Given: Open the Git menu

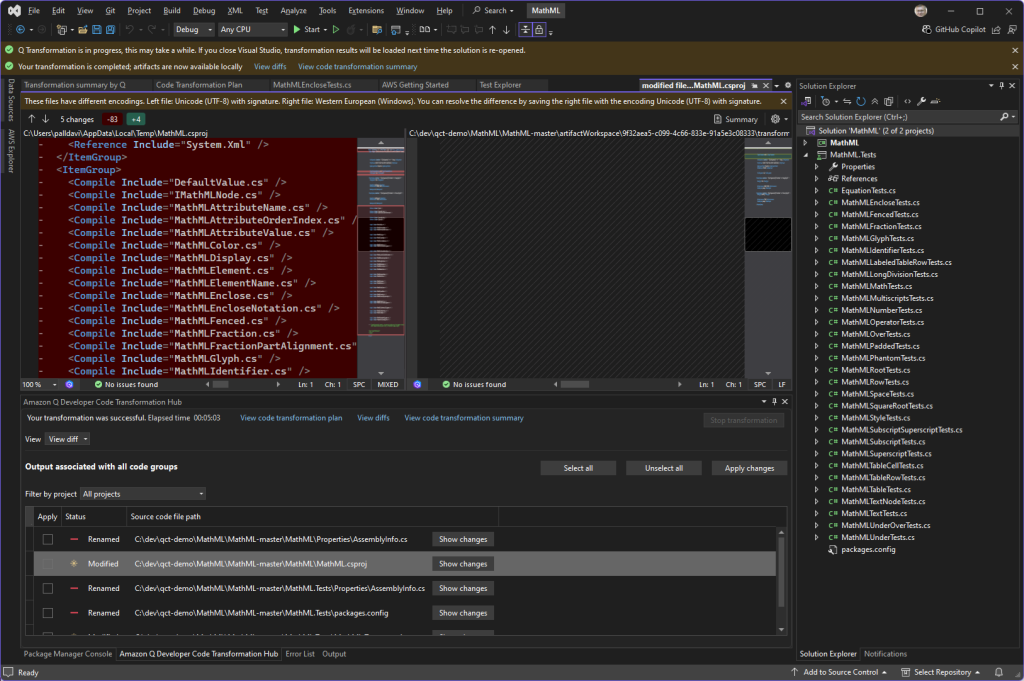Looking at the screenshot, I should pyautogui.click(x=107, y=10).
